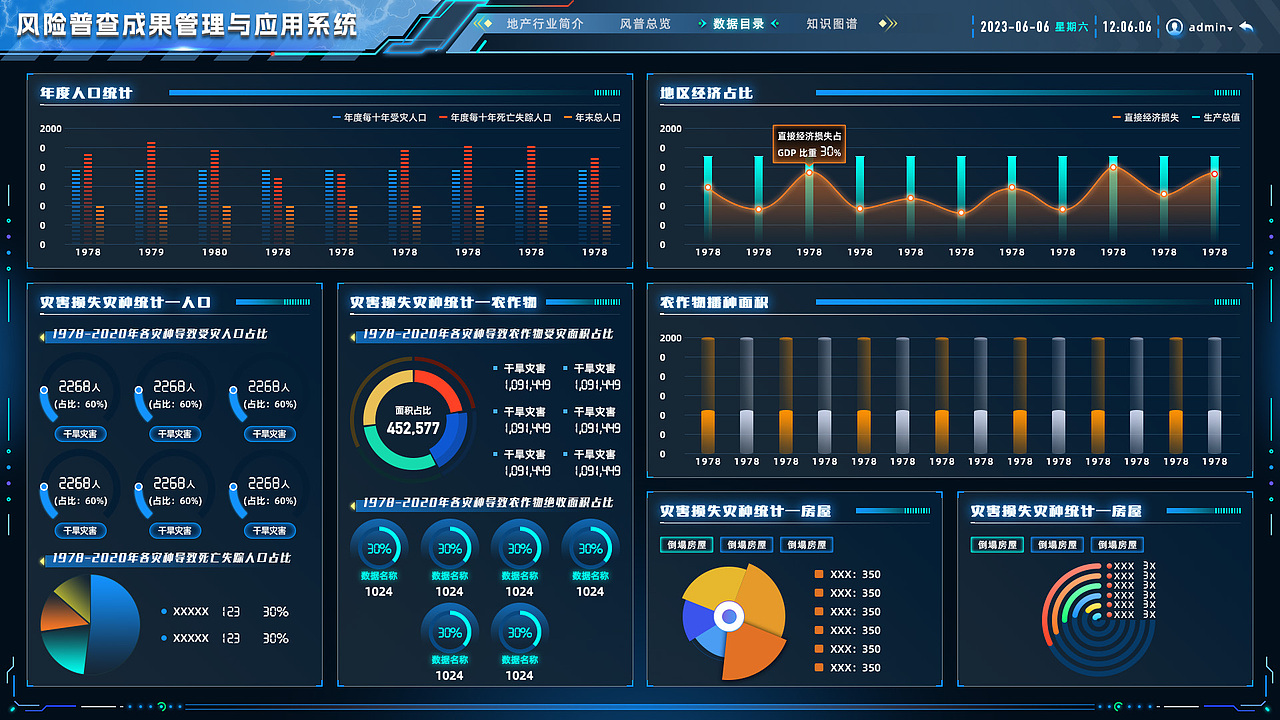Screen dimensions: 1280x720
Task: Open the admin dropdown menu
Action: [1214, 27]
